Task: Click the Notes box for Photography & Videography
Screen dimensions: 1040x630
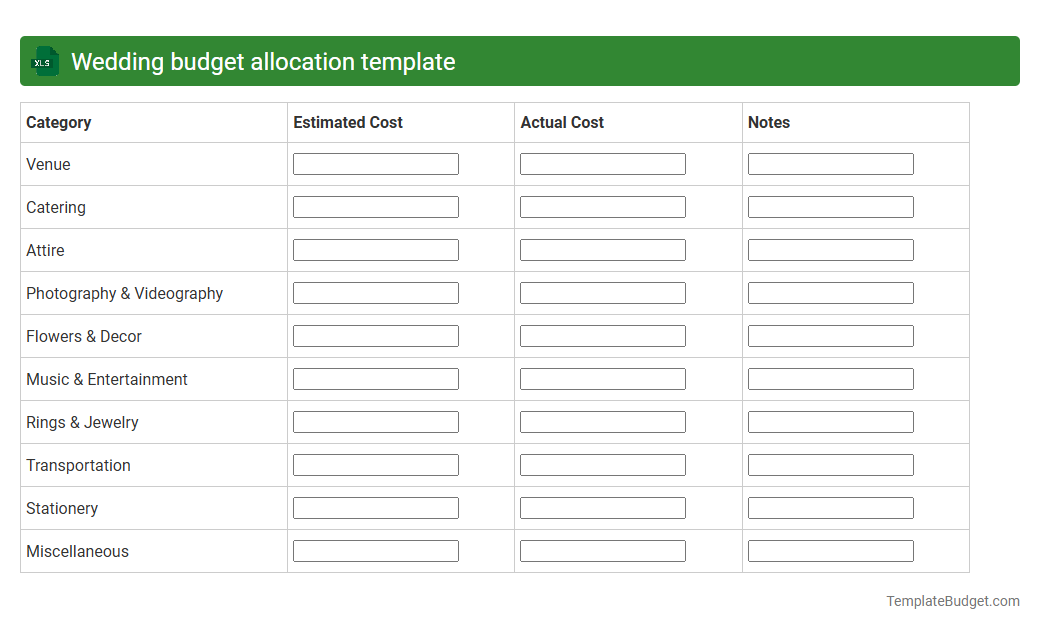Action: pos(830,292)
